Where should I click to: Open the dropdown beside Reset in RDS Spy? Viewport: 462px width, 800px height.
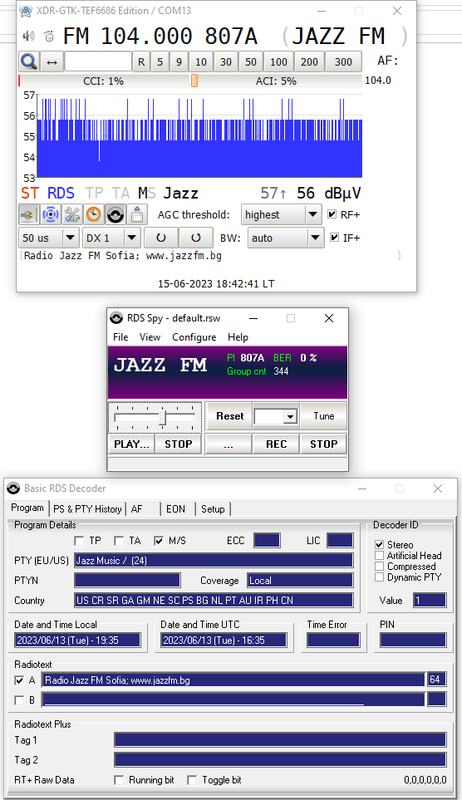[x=275, y=416]
